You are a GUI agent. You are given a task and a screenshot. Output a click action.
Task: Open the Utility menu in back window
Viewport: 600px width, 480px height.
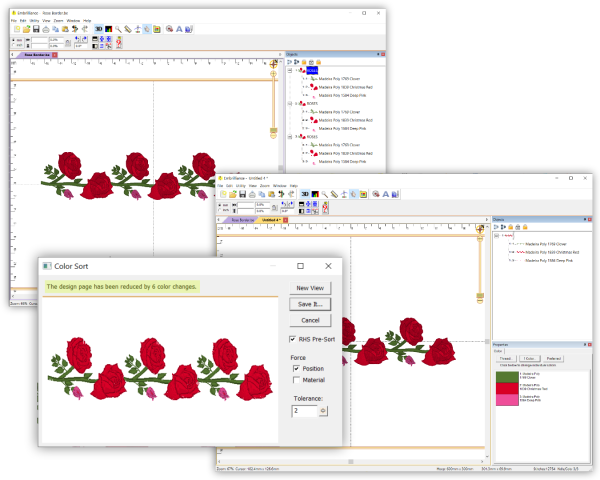tap(34, 21)
